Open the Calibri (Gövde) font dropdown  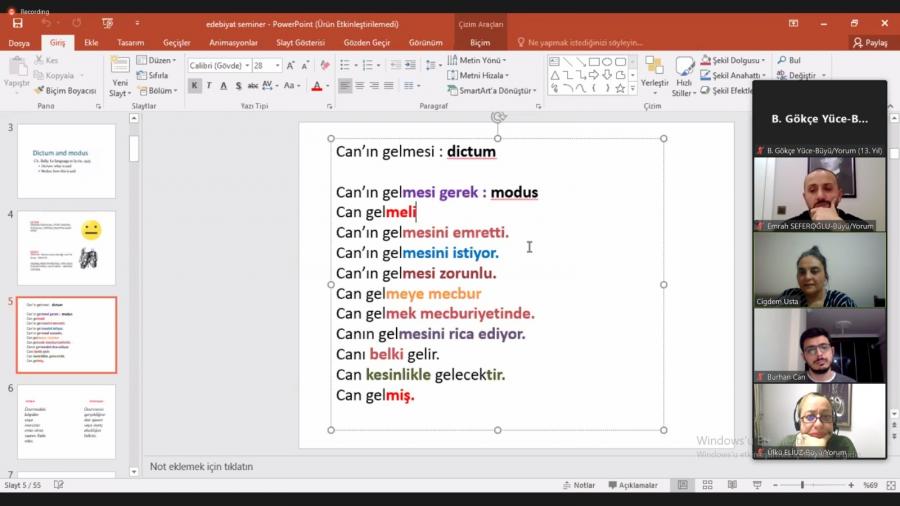(x=217, y=65)
